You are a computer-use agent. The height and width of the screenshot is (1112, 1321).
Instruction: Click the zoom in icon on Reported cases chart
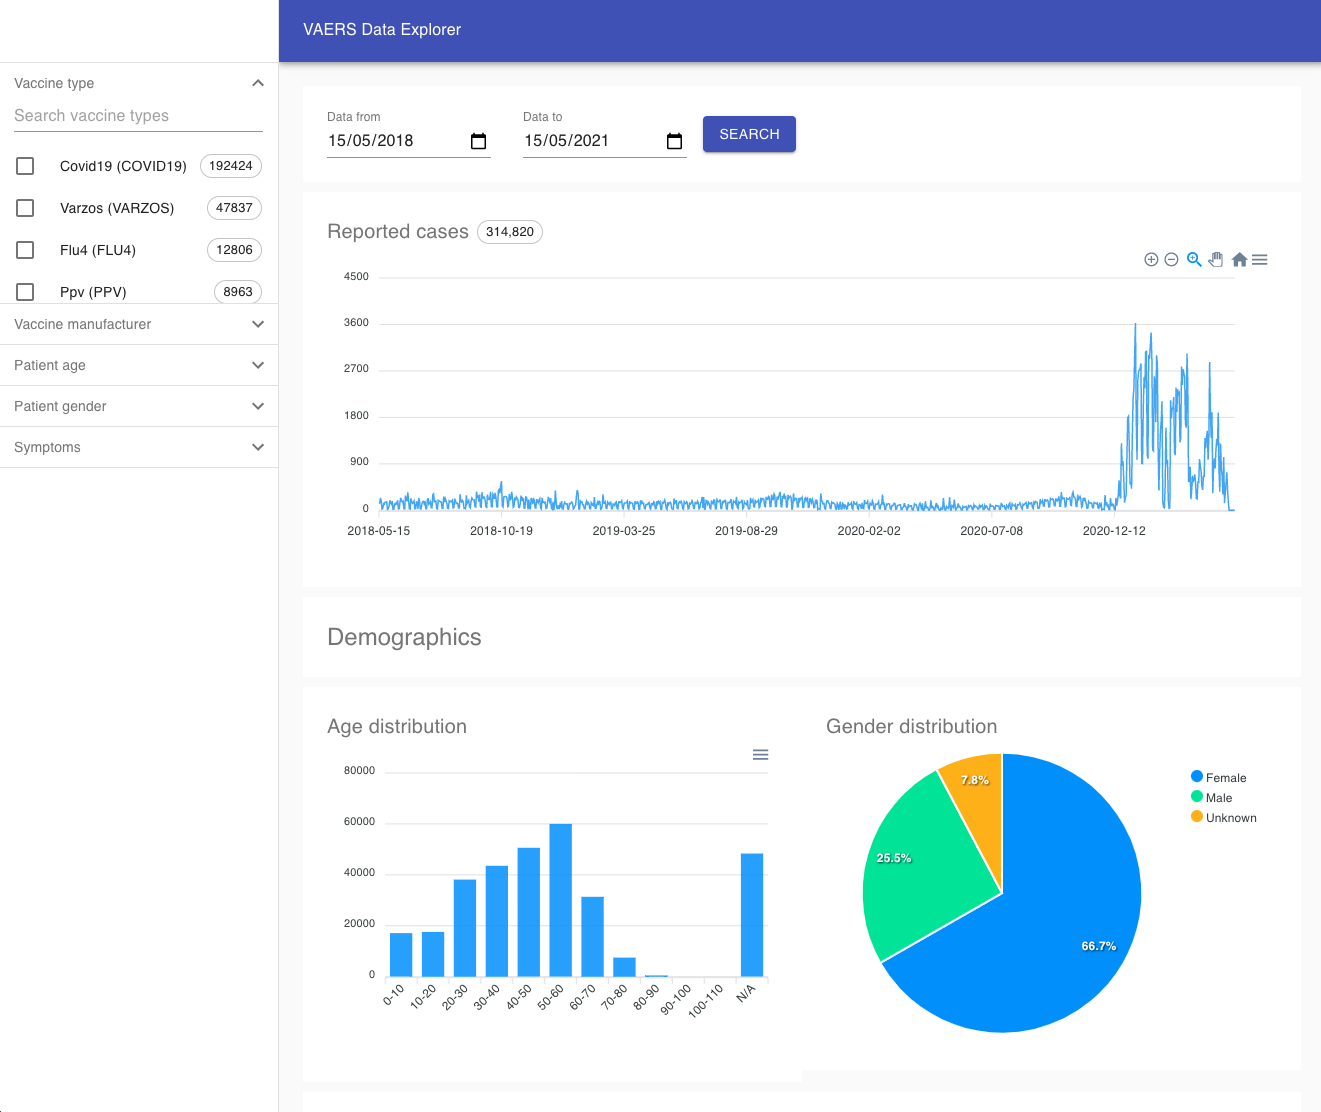tap(1151, 260)
